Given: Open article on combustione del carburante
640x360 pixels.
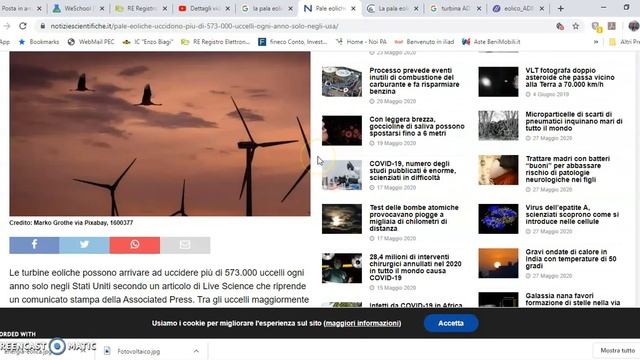Looking at the screenshot, I should [x=414, y=81].
